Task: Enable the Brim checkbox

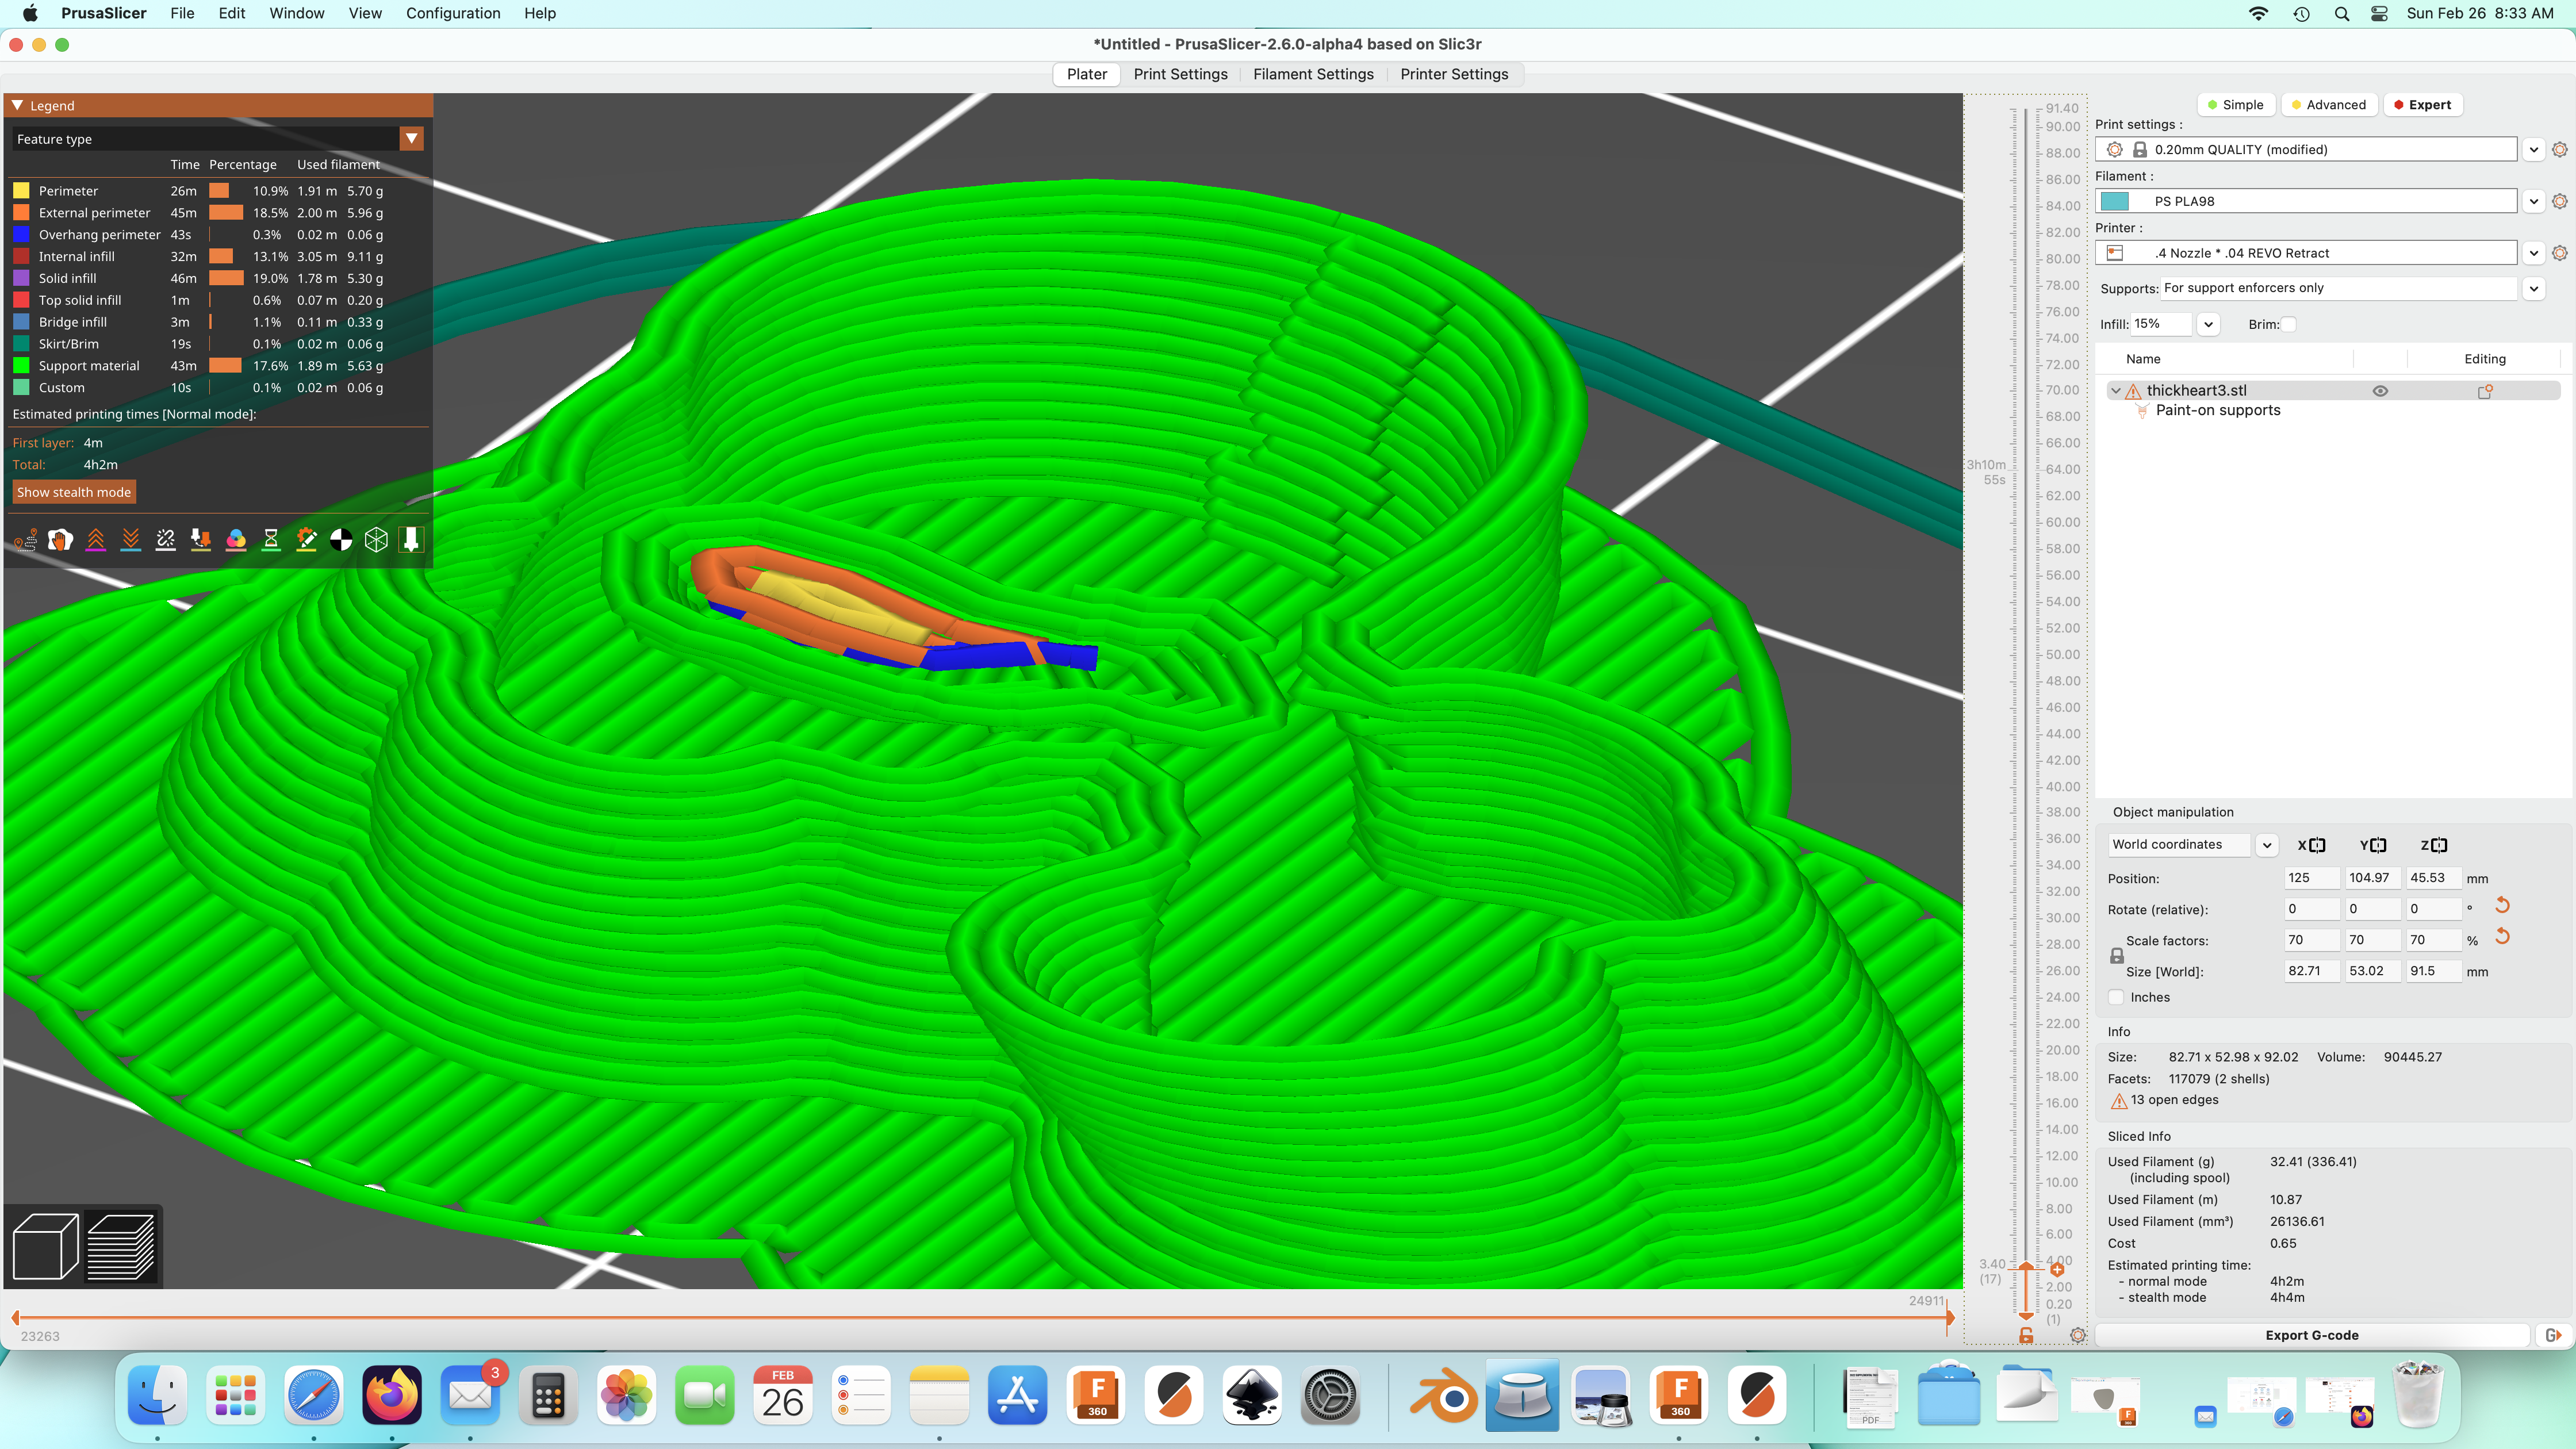Action: click(x=2289, y=324)
